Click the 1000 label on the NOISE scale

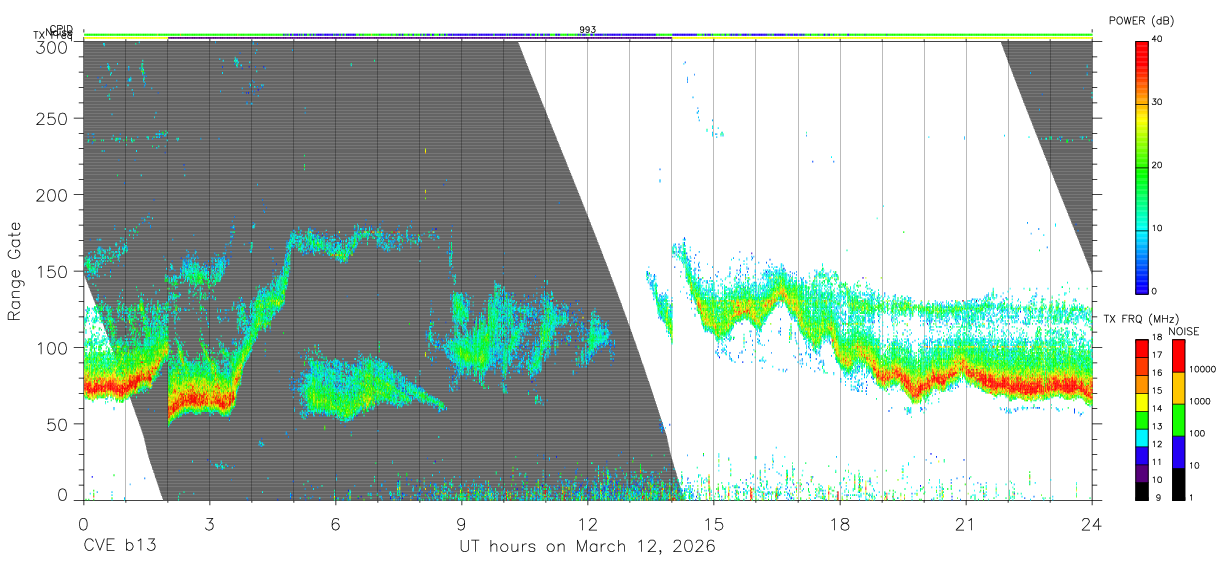[x=1199, y=401]
